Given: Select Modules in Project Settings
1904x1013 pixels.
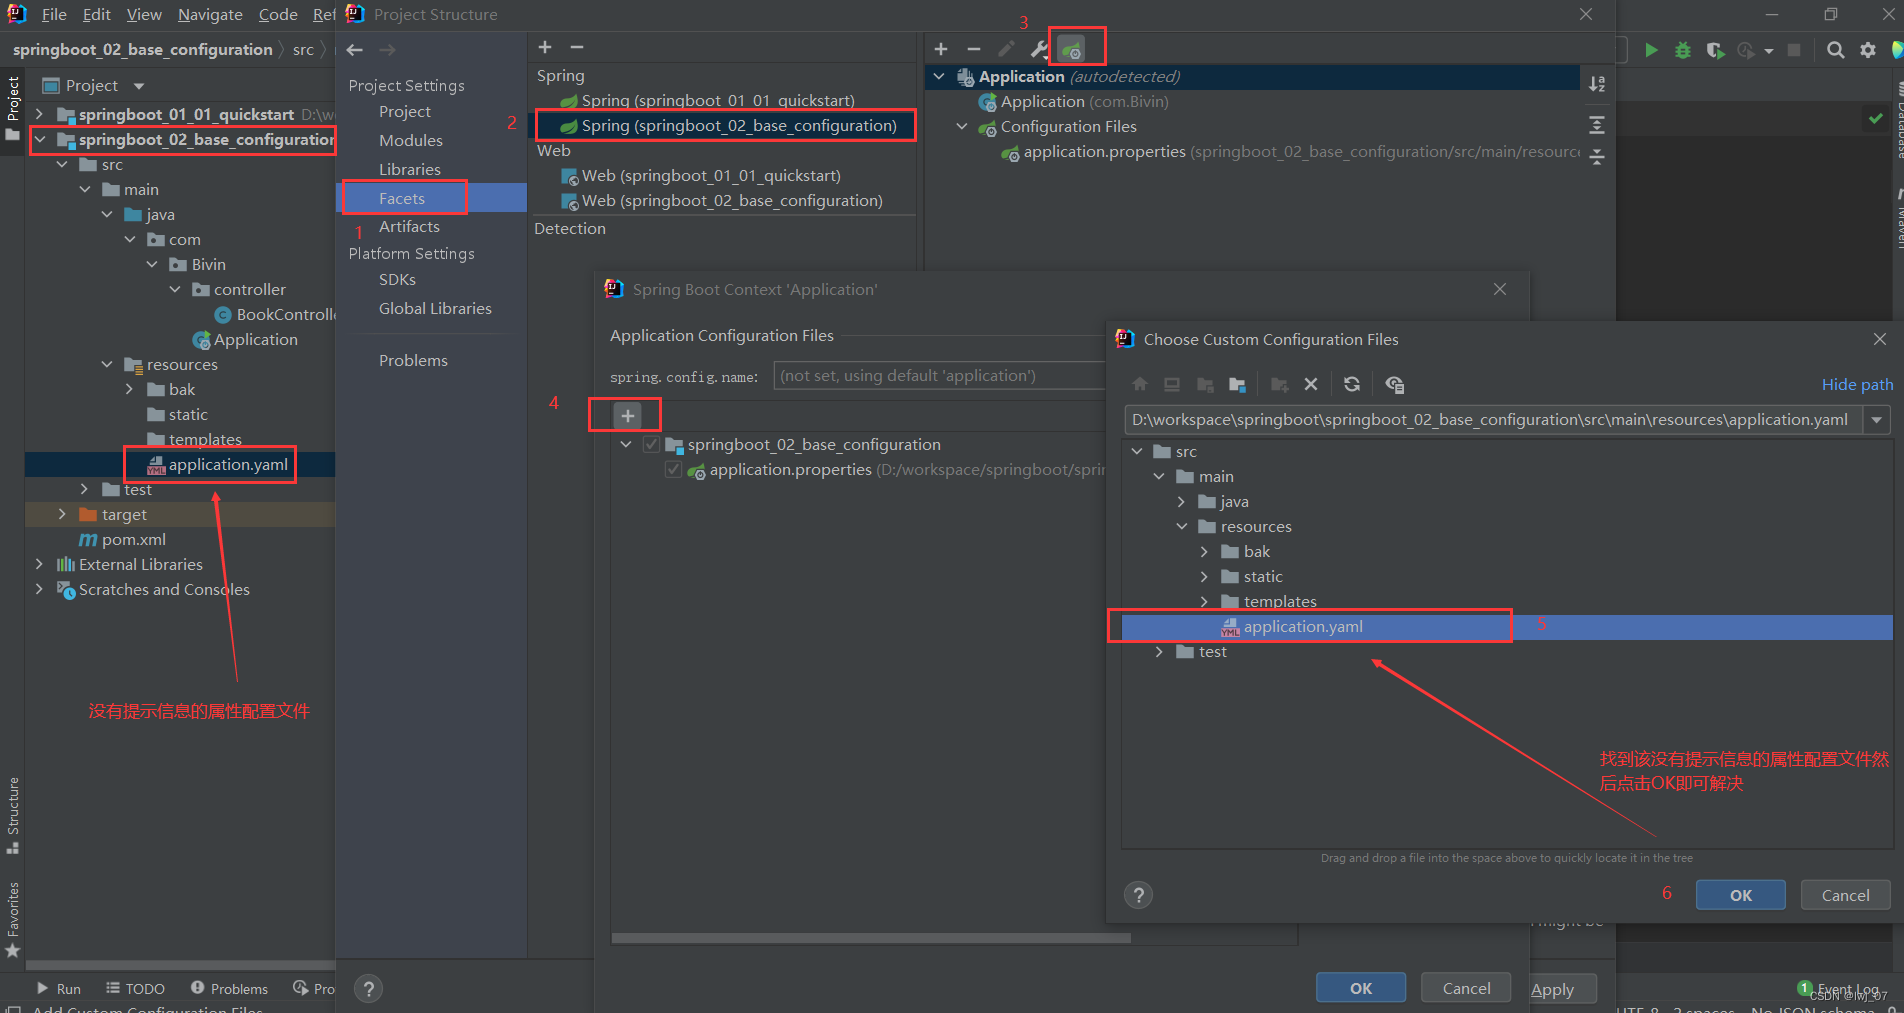Looking at the screenshot, I should tap(410, 141).
